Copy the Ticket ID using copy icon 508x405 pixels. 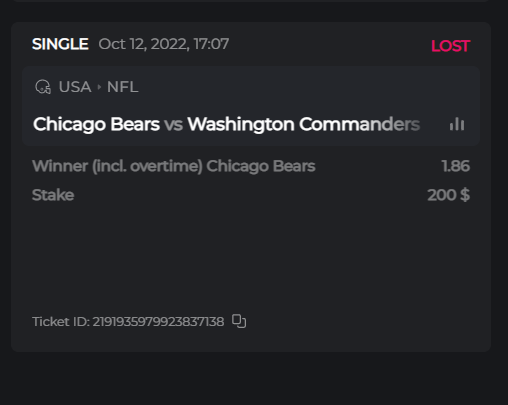(x=239, y=321)
